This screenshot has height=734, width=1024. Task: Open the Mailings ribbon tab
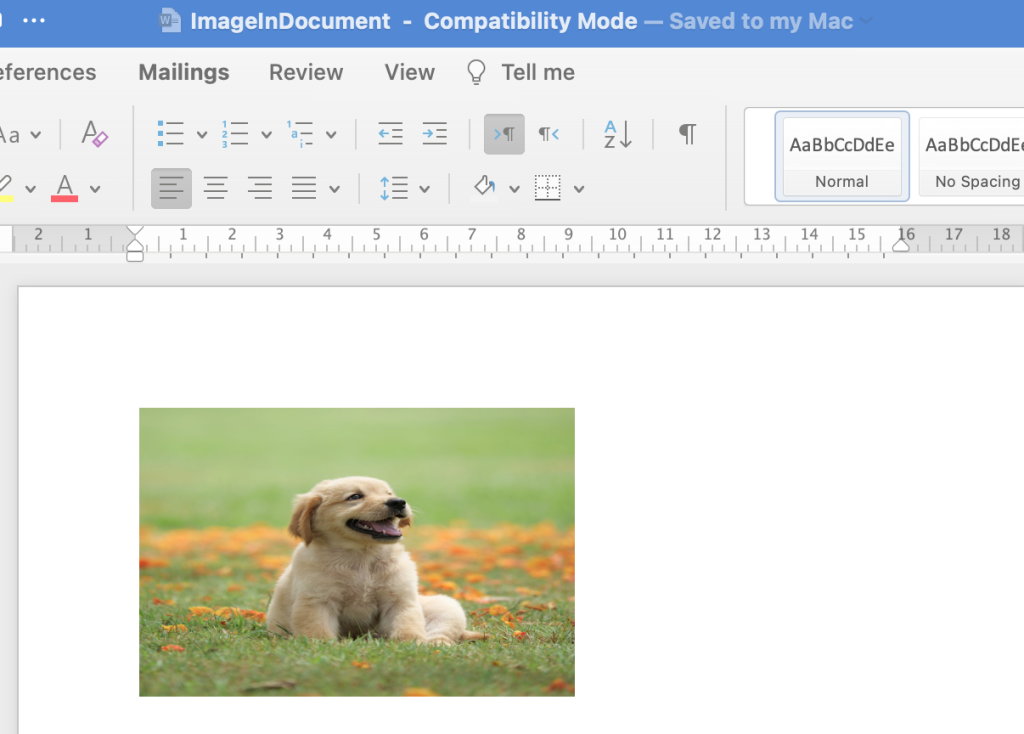pos(184,72)
